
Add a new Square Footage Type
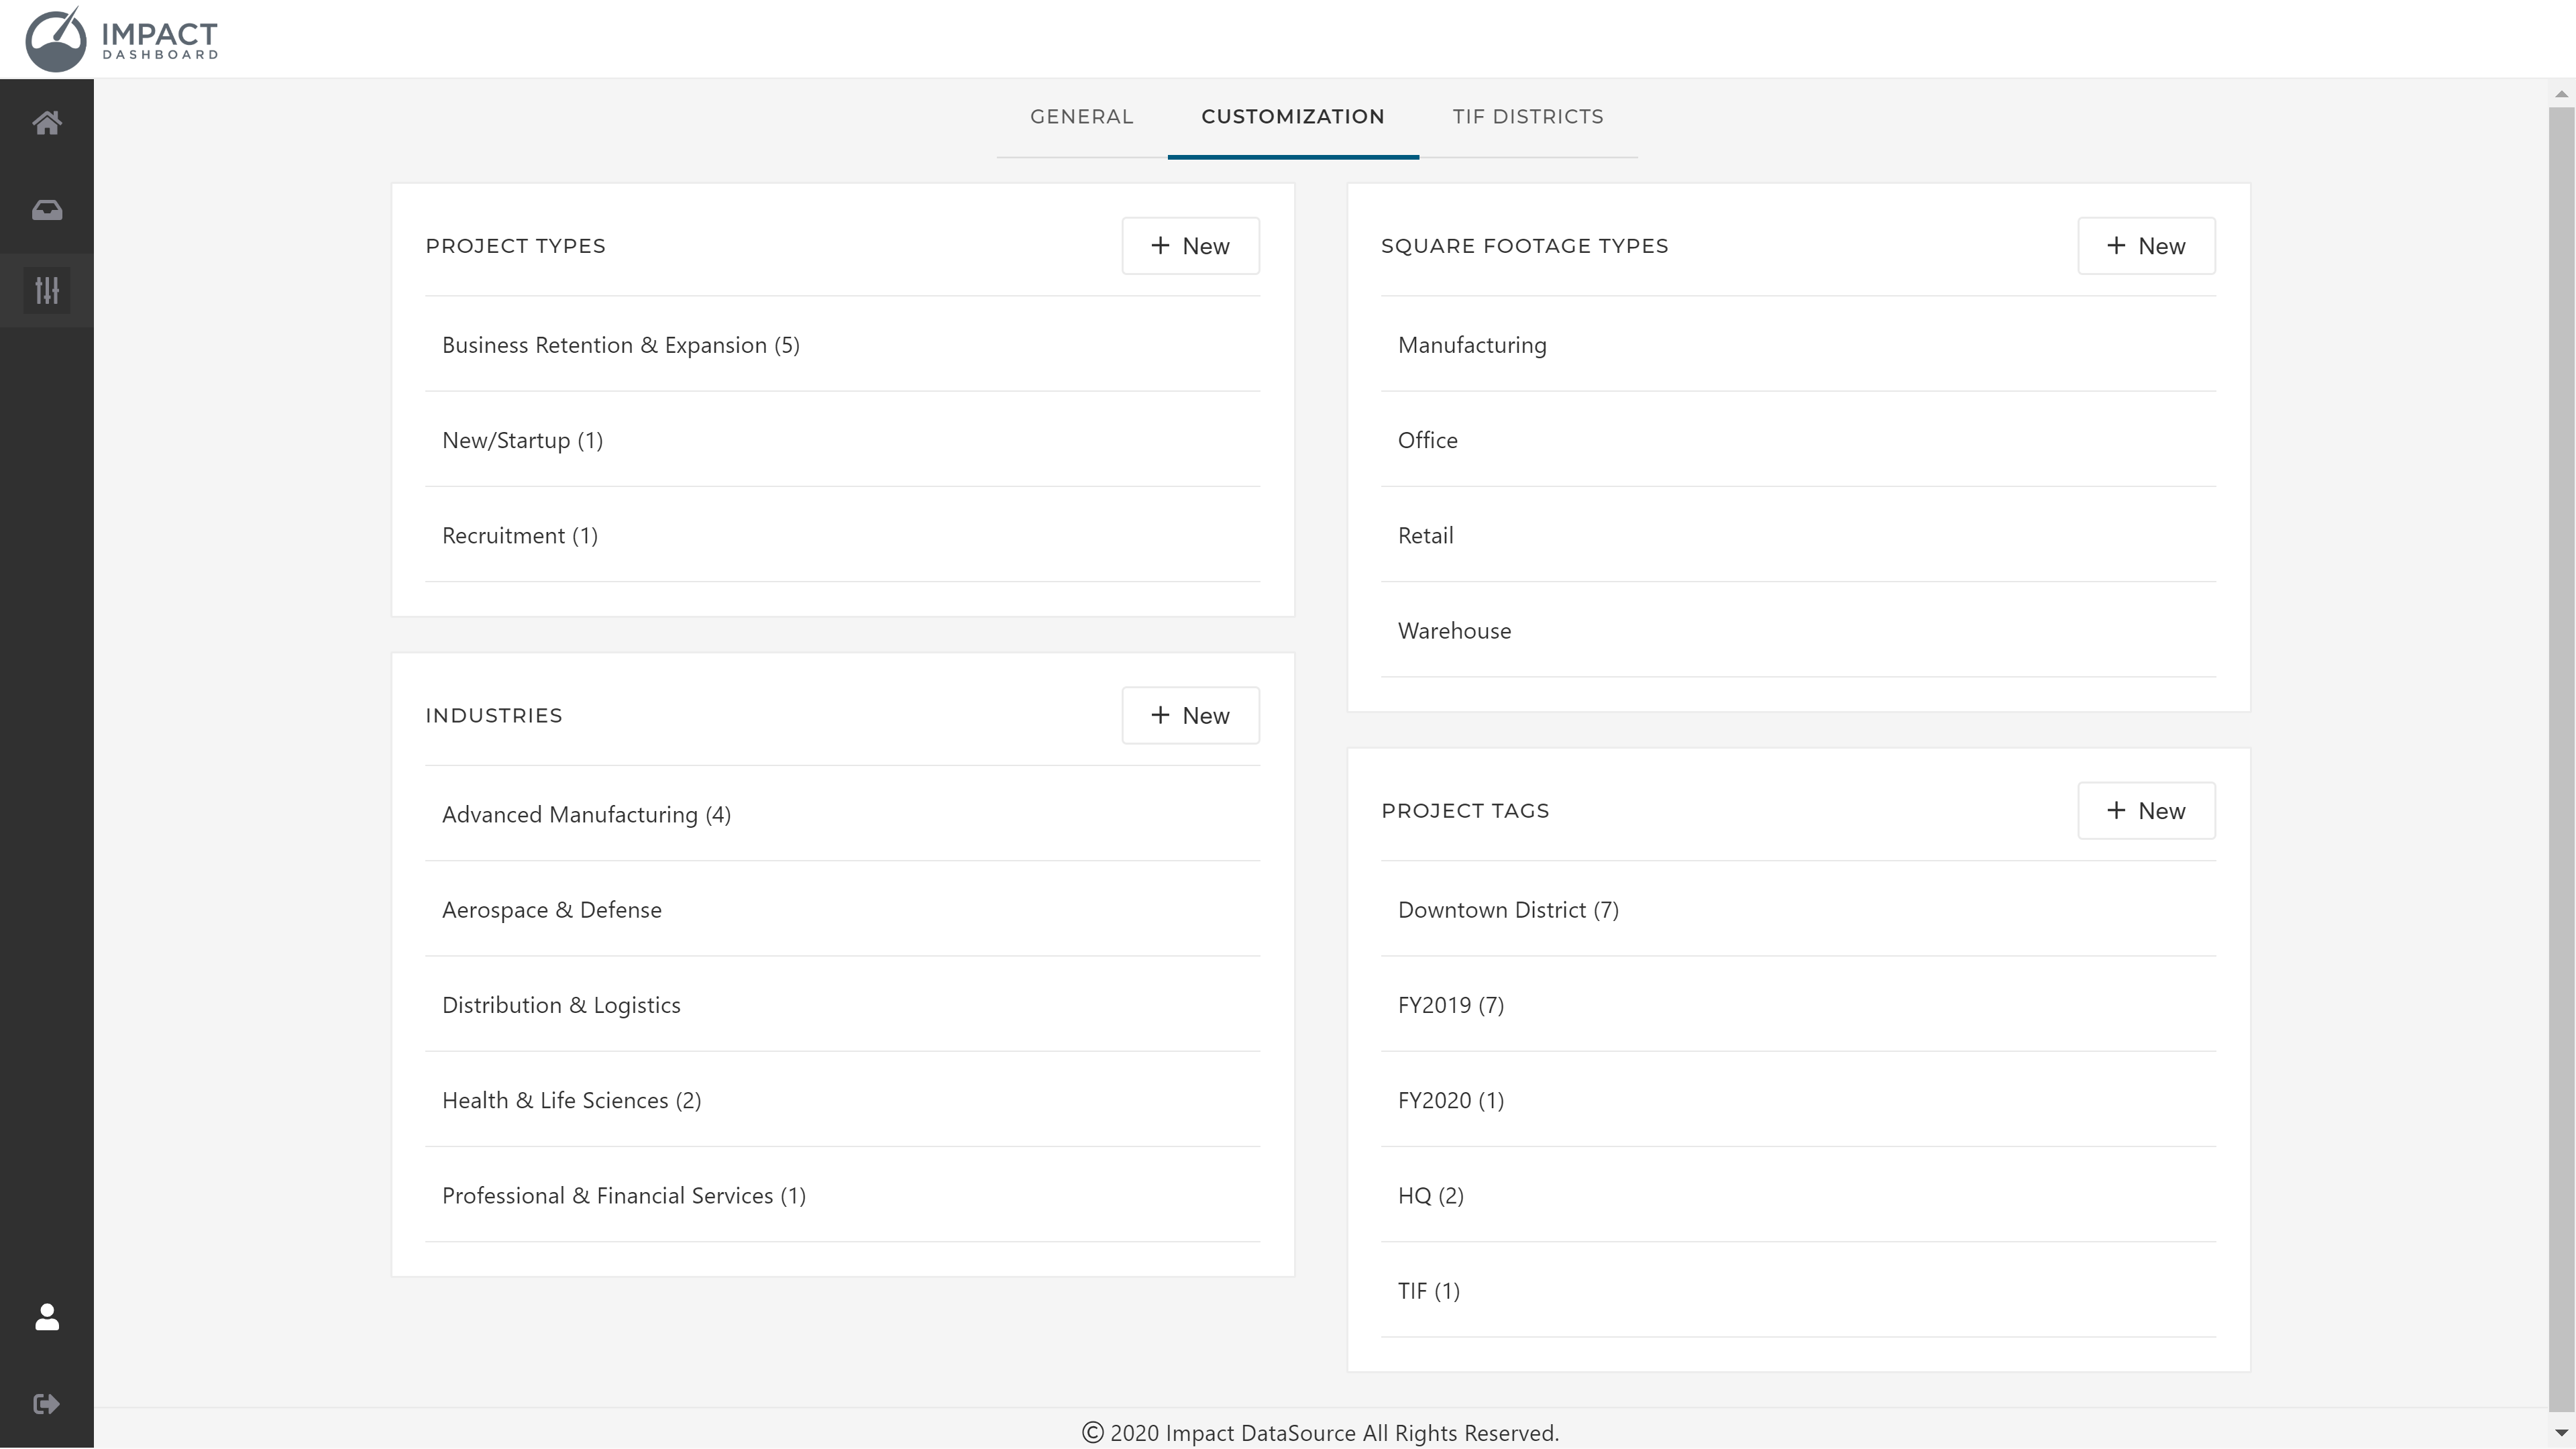(2146, 246)
